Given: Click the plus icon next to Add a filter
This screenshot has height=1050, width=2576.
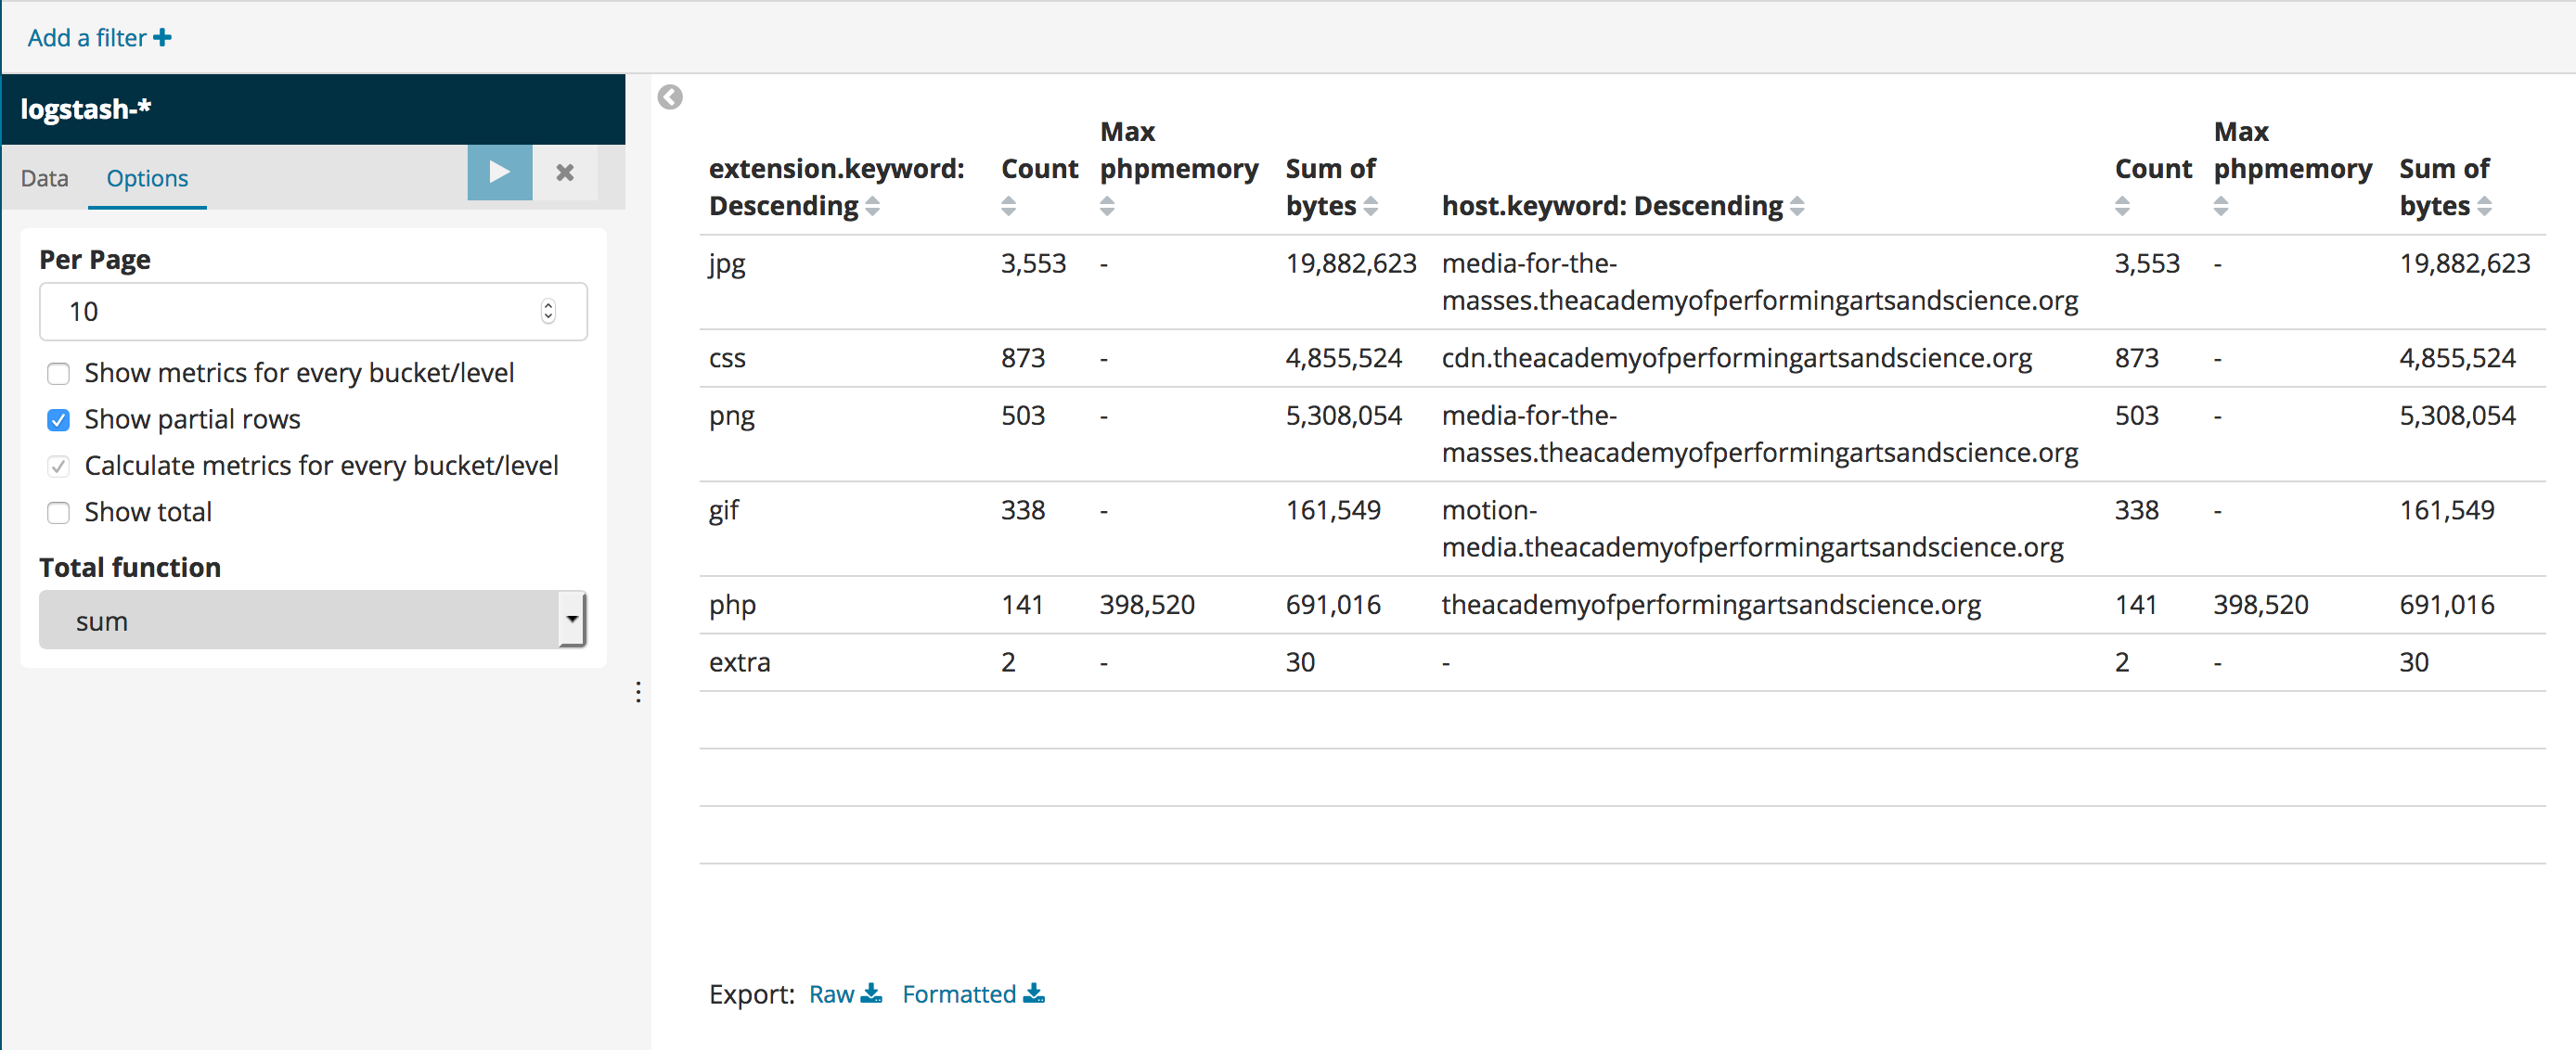Looking at the screenshot, I should point(162,37).
